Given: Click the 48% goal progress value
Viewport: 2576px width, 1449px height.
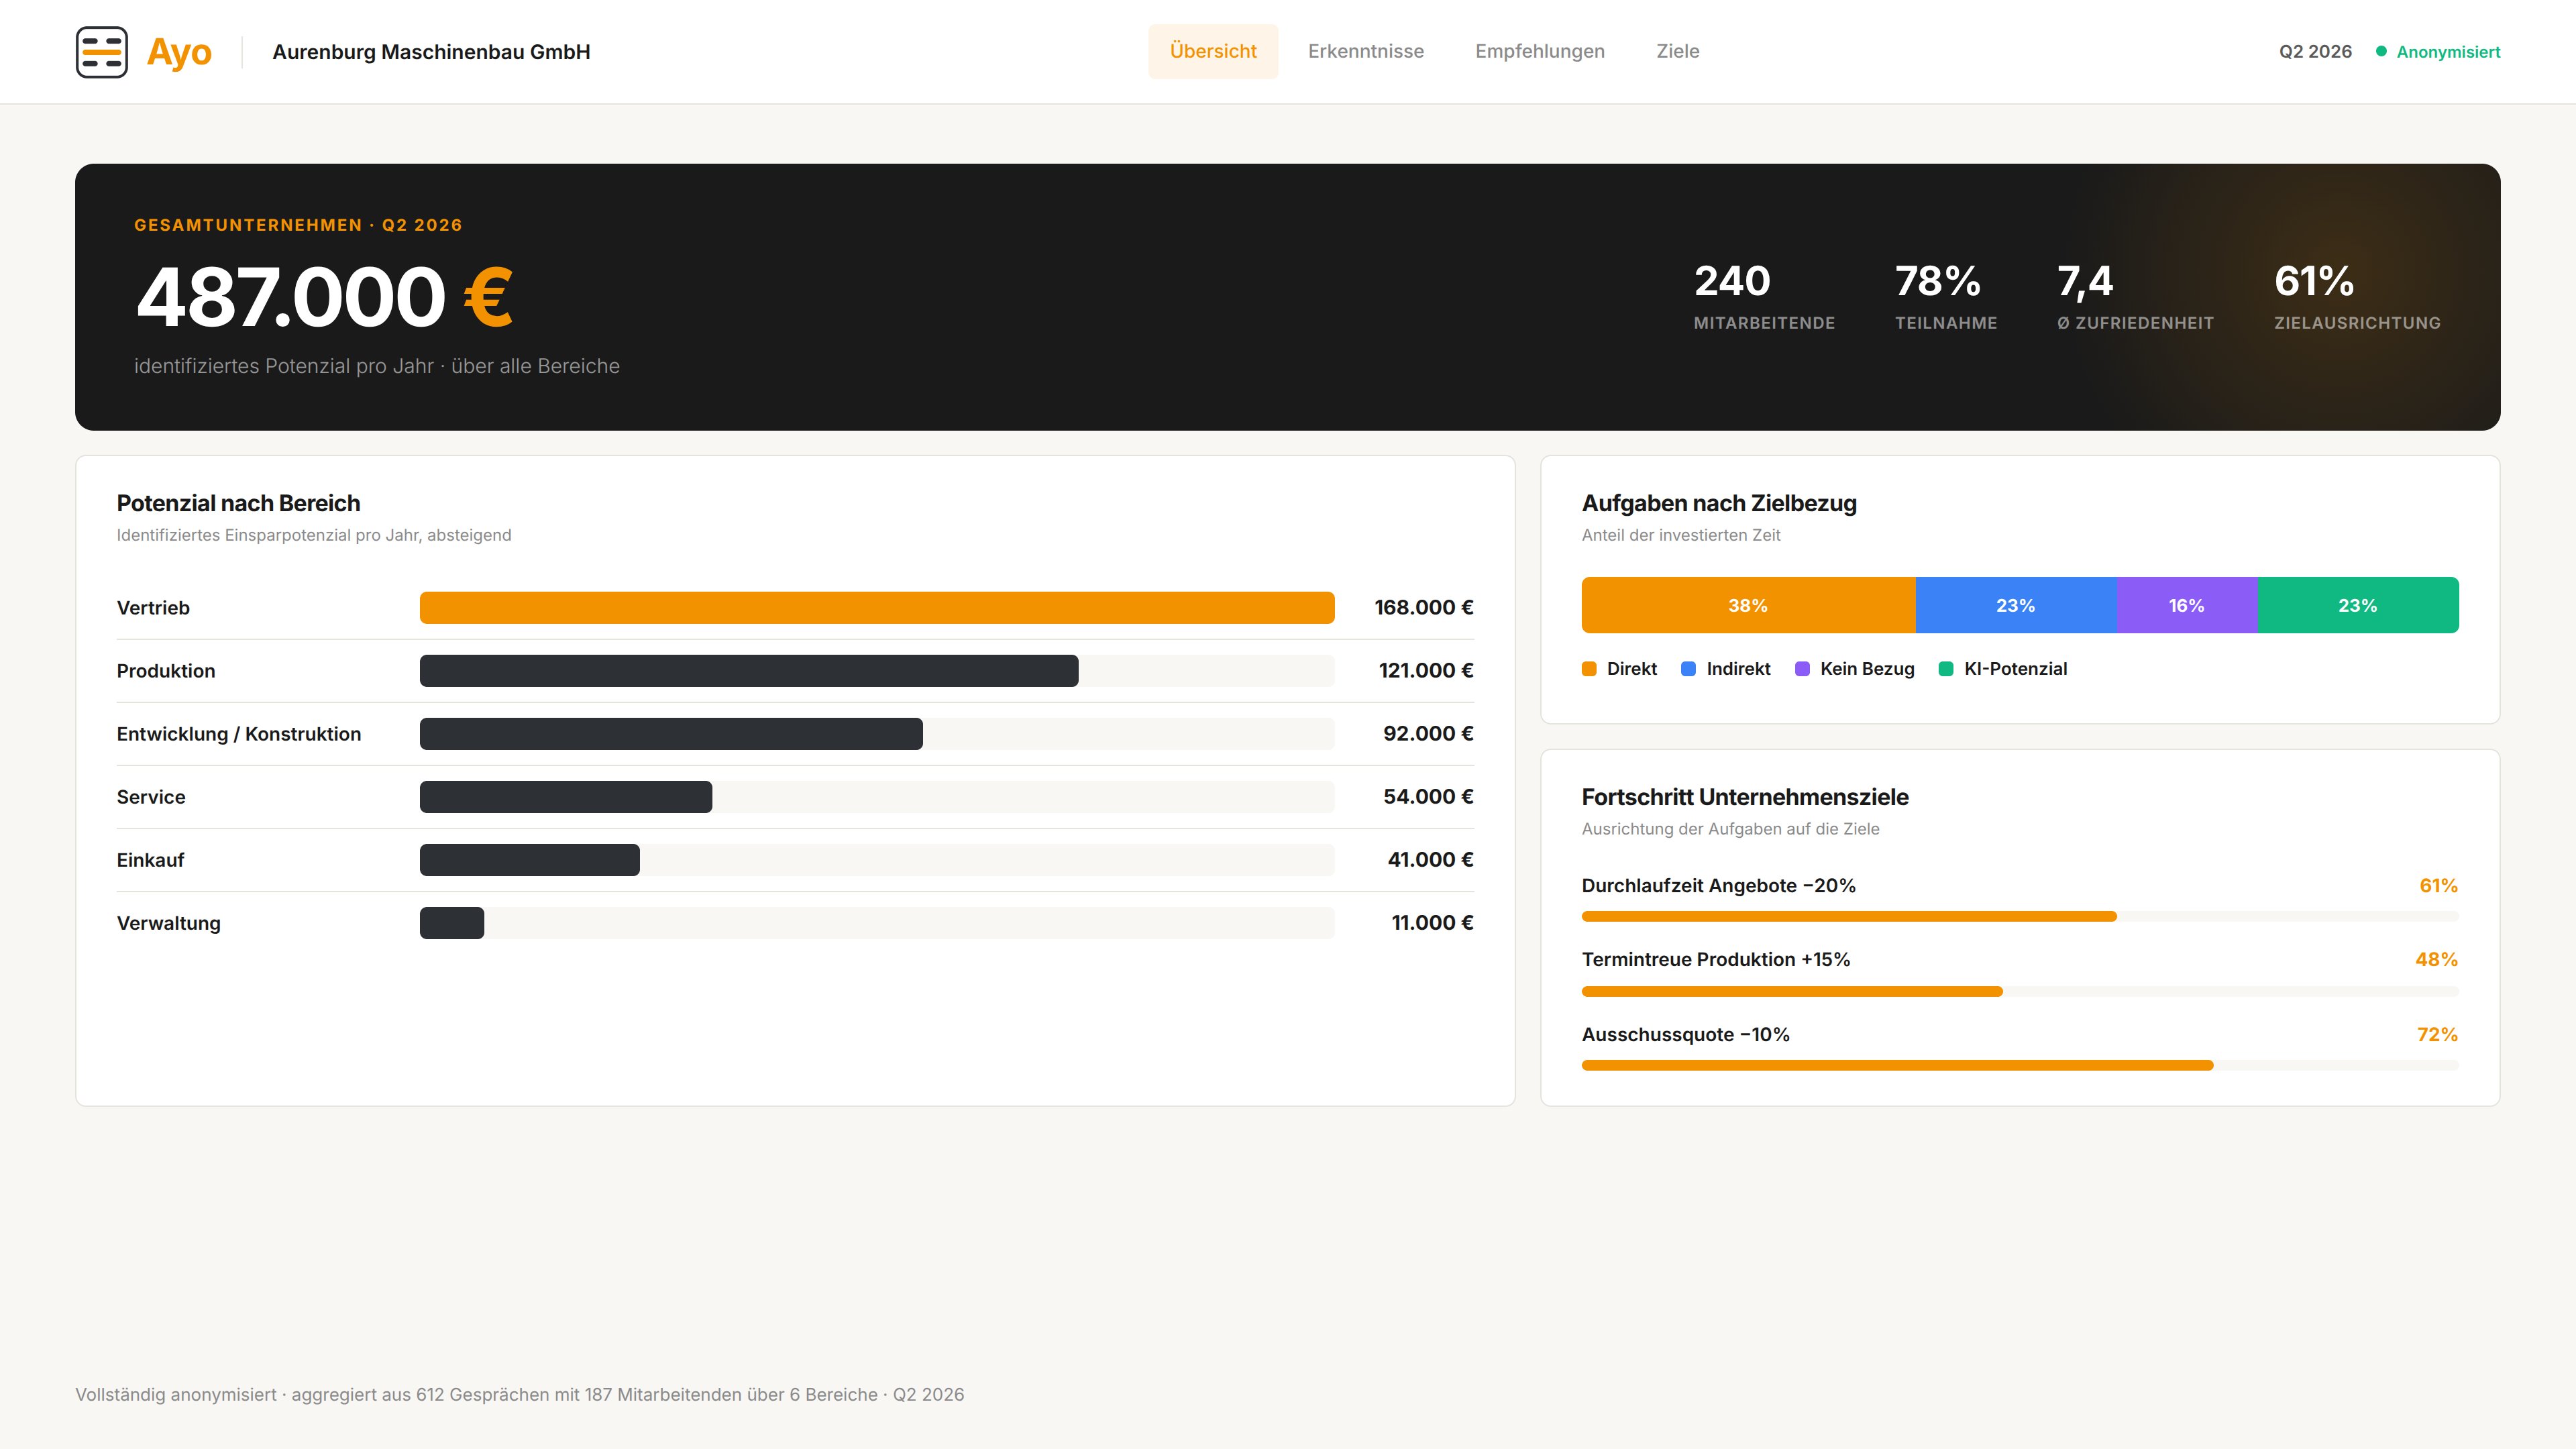Looking at the screenshot, I should point(2436,959).
